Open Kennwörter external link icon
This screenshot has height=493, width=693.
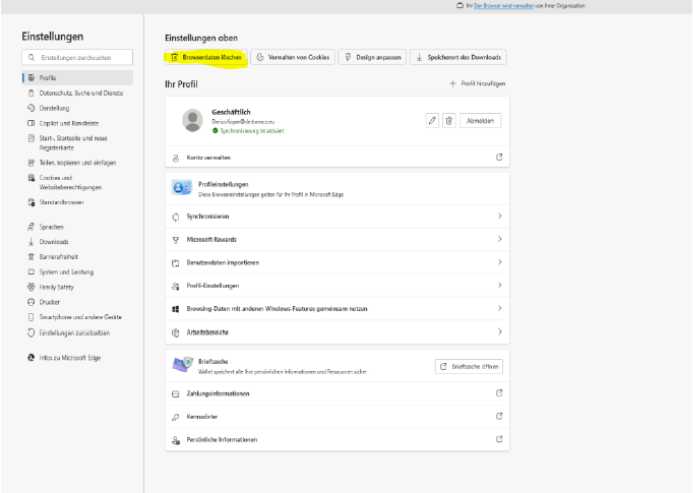point(498,416)
